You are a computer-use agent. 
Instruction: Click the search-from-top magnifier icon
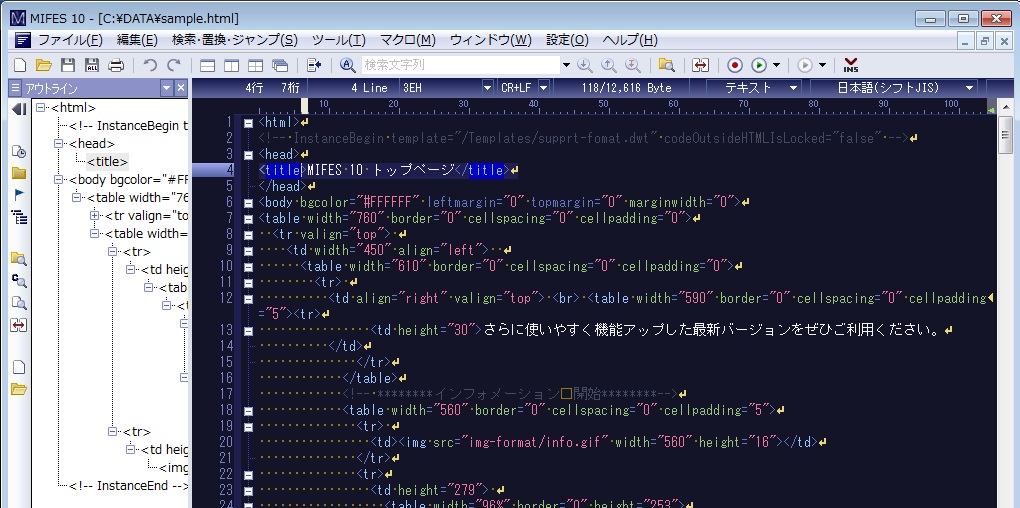pos(633,65)
